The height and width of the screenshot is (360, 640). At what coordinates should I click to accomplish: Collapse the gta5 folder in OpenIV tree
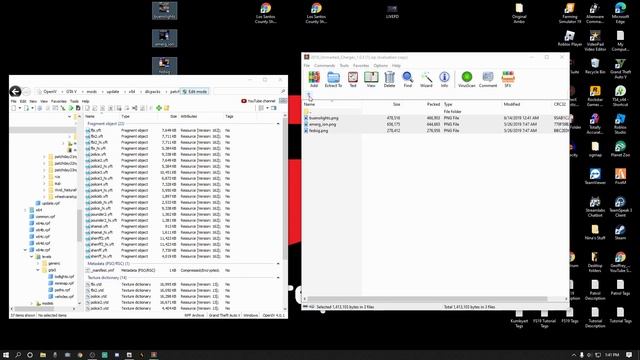(38, 270)
